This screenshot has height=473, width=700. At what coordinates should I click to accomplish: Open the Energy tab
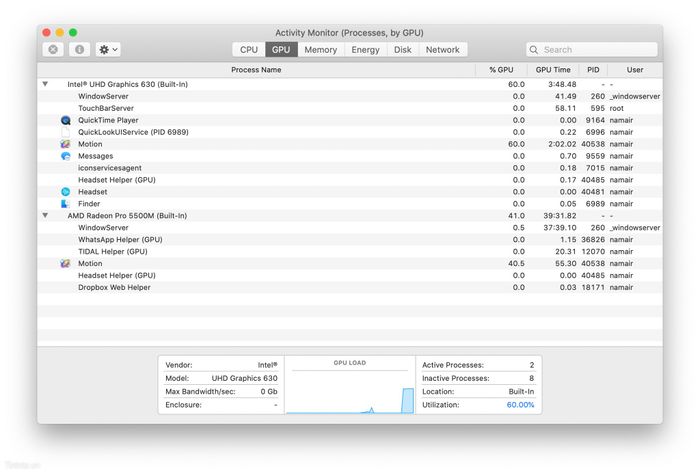pyautogui.click(x=365, y=50)
